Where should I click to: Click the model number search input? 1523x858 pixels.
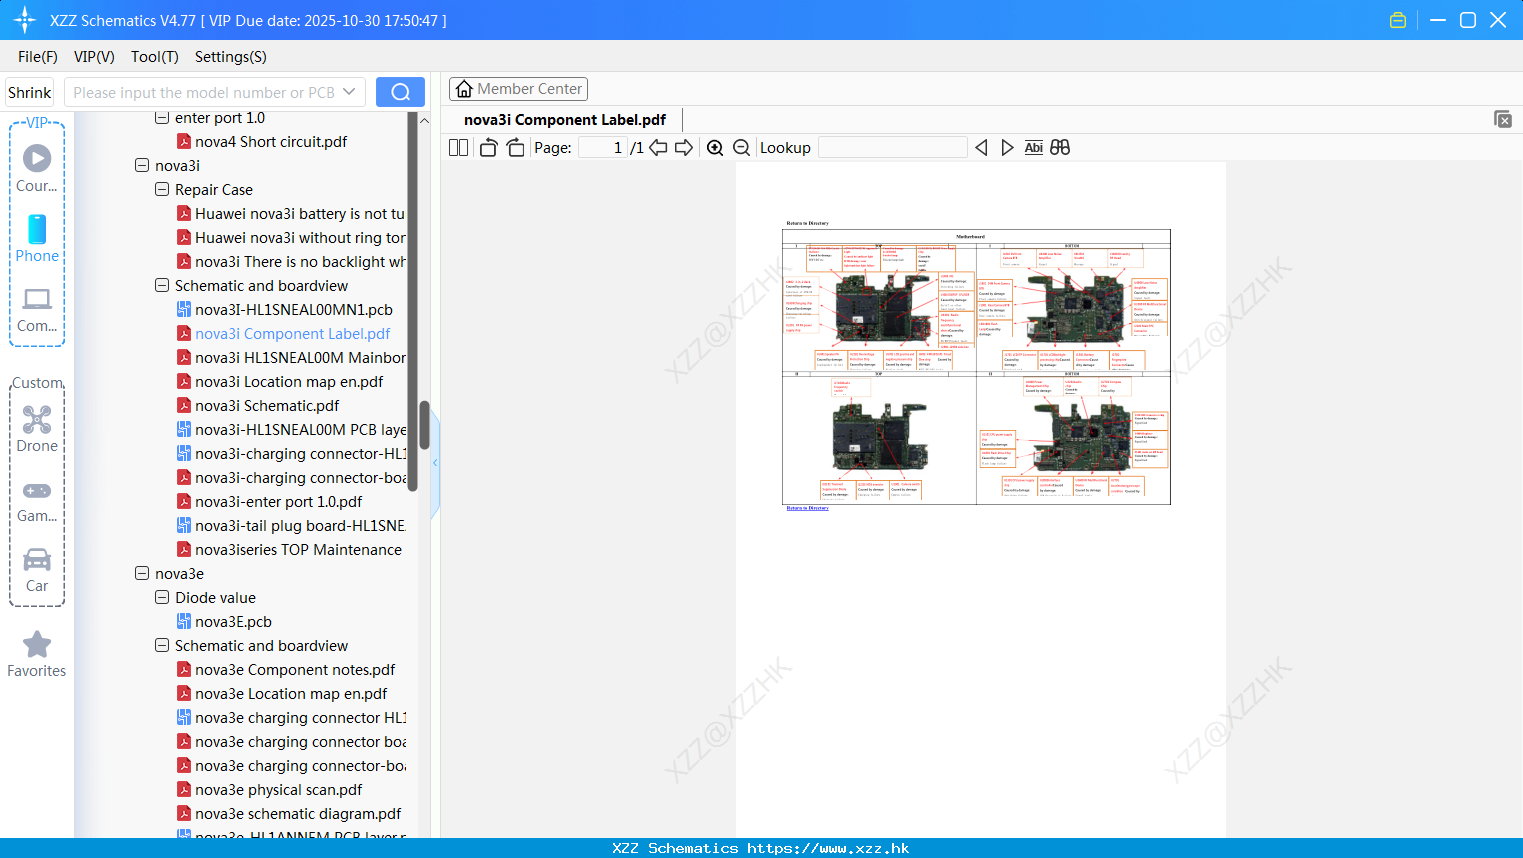tap(203, 92)
